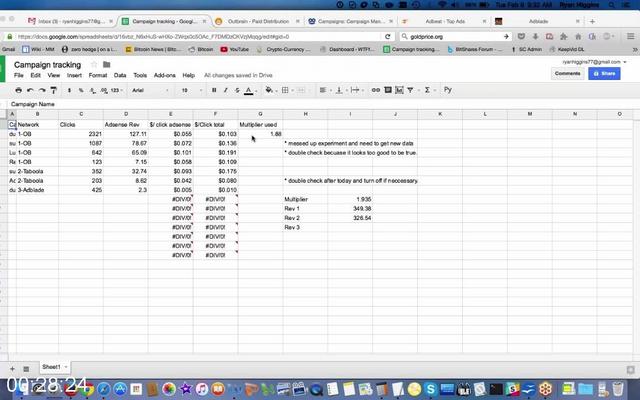
Task: Open the YouTube bookmark
Action: pyautogui.click(x=235, y=49)
